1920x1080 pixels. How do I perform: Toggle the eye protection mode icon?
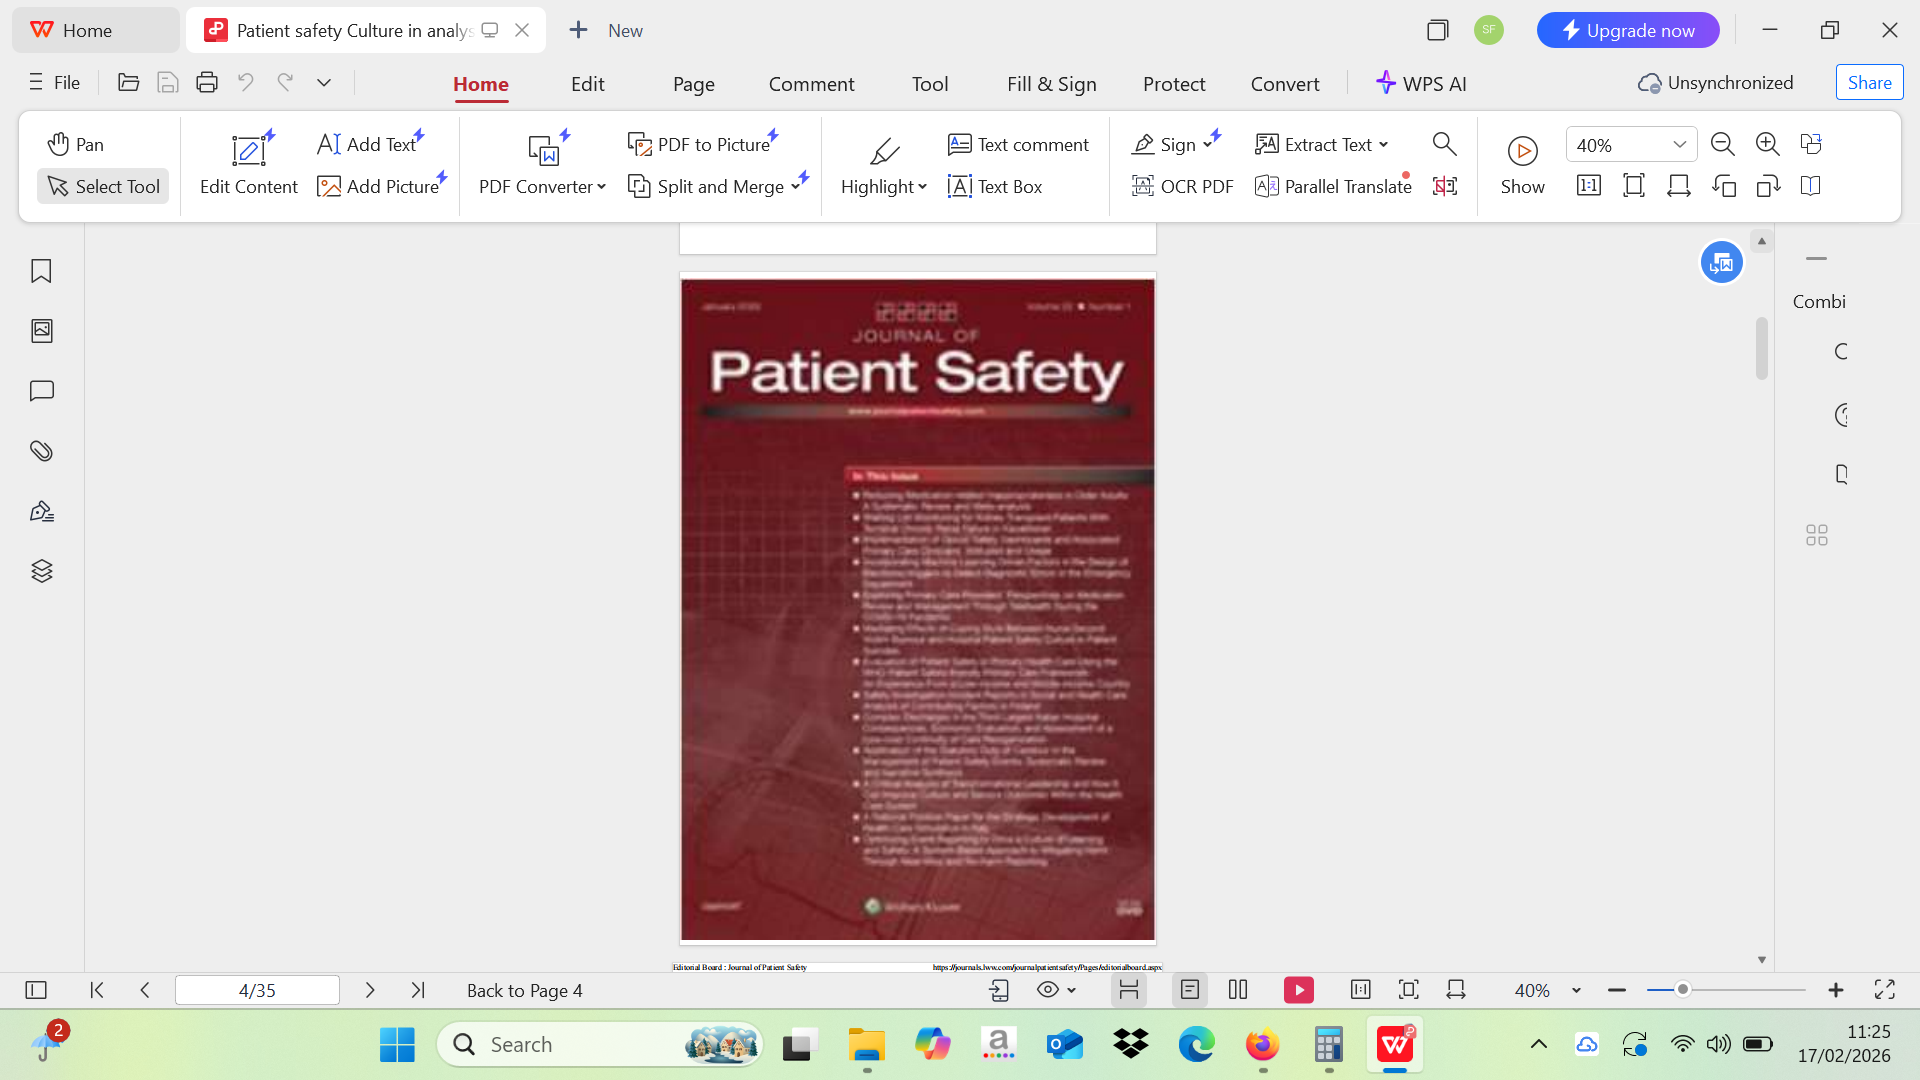click(x=1048, y=990)
